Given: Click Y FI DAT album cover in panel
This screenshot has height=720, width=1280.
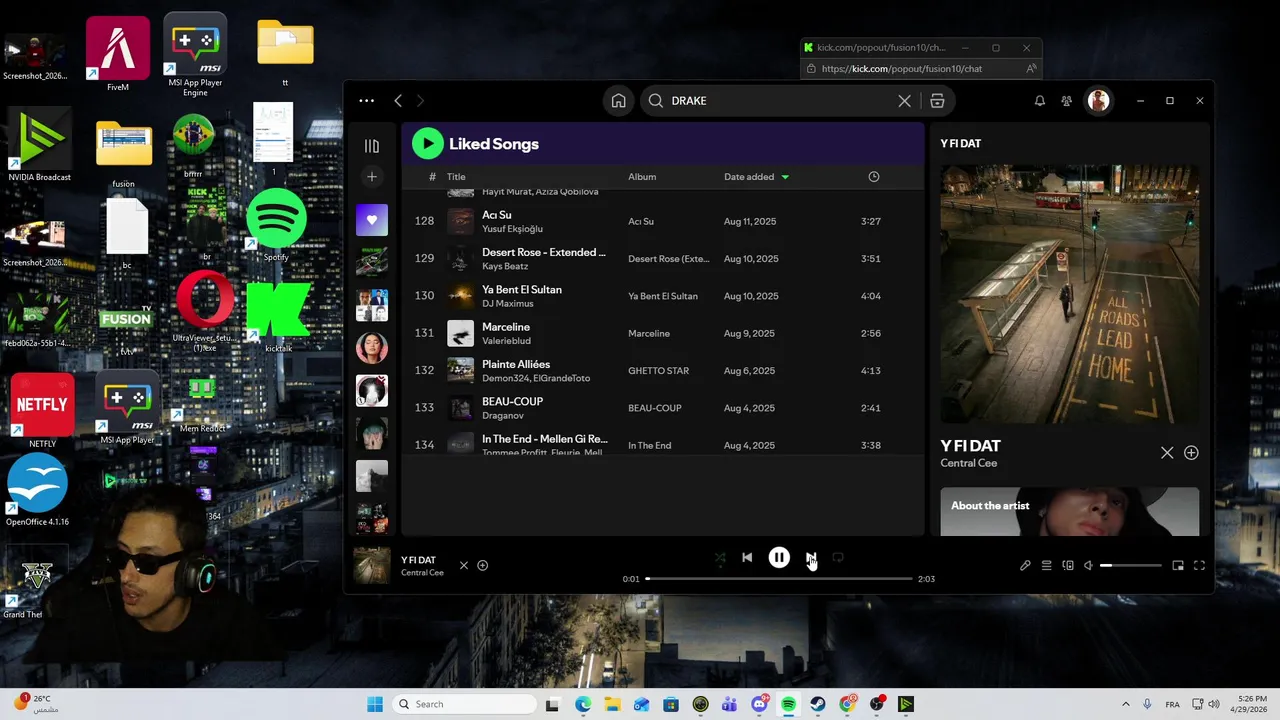Looking at the screenshot, I should coord(1069,294).
